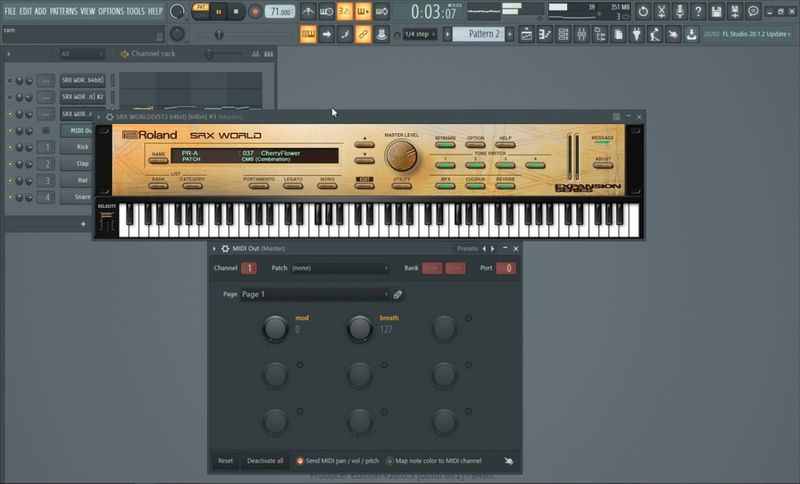Open the FILE menu
800x484 pixels.
coord(10,11)
